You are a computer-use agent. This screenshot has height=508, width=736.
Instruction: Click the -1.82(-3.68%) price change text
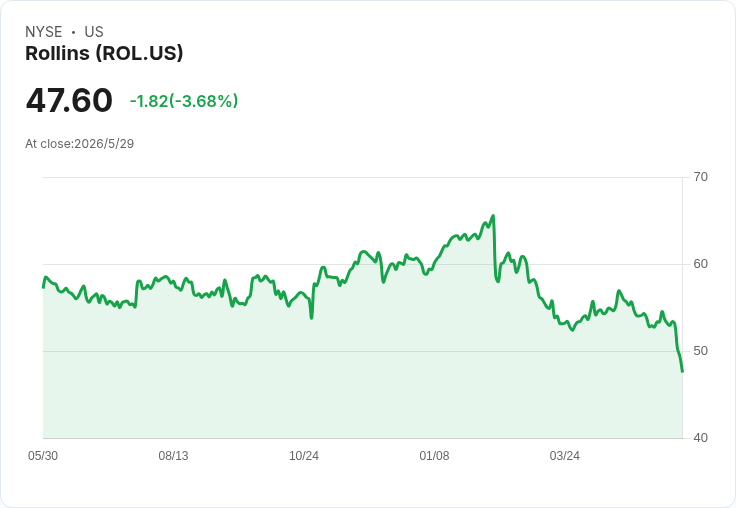[x=184, y=101]
